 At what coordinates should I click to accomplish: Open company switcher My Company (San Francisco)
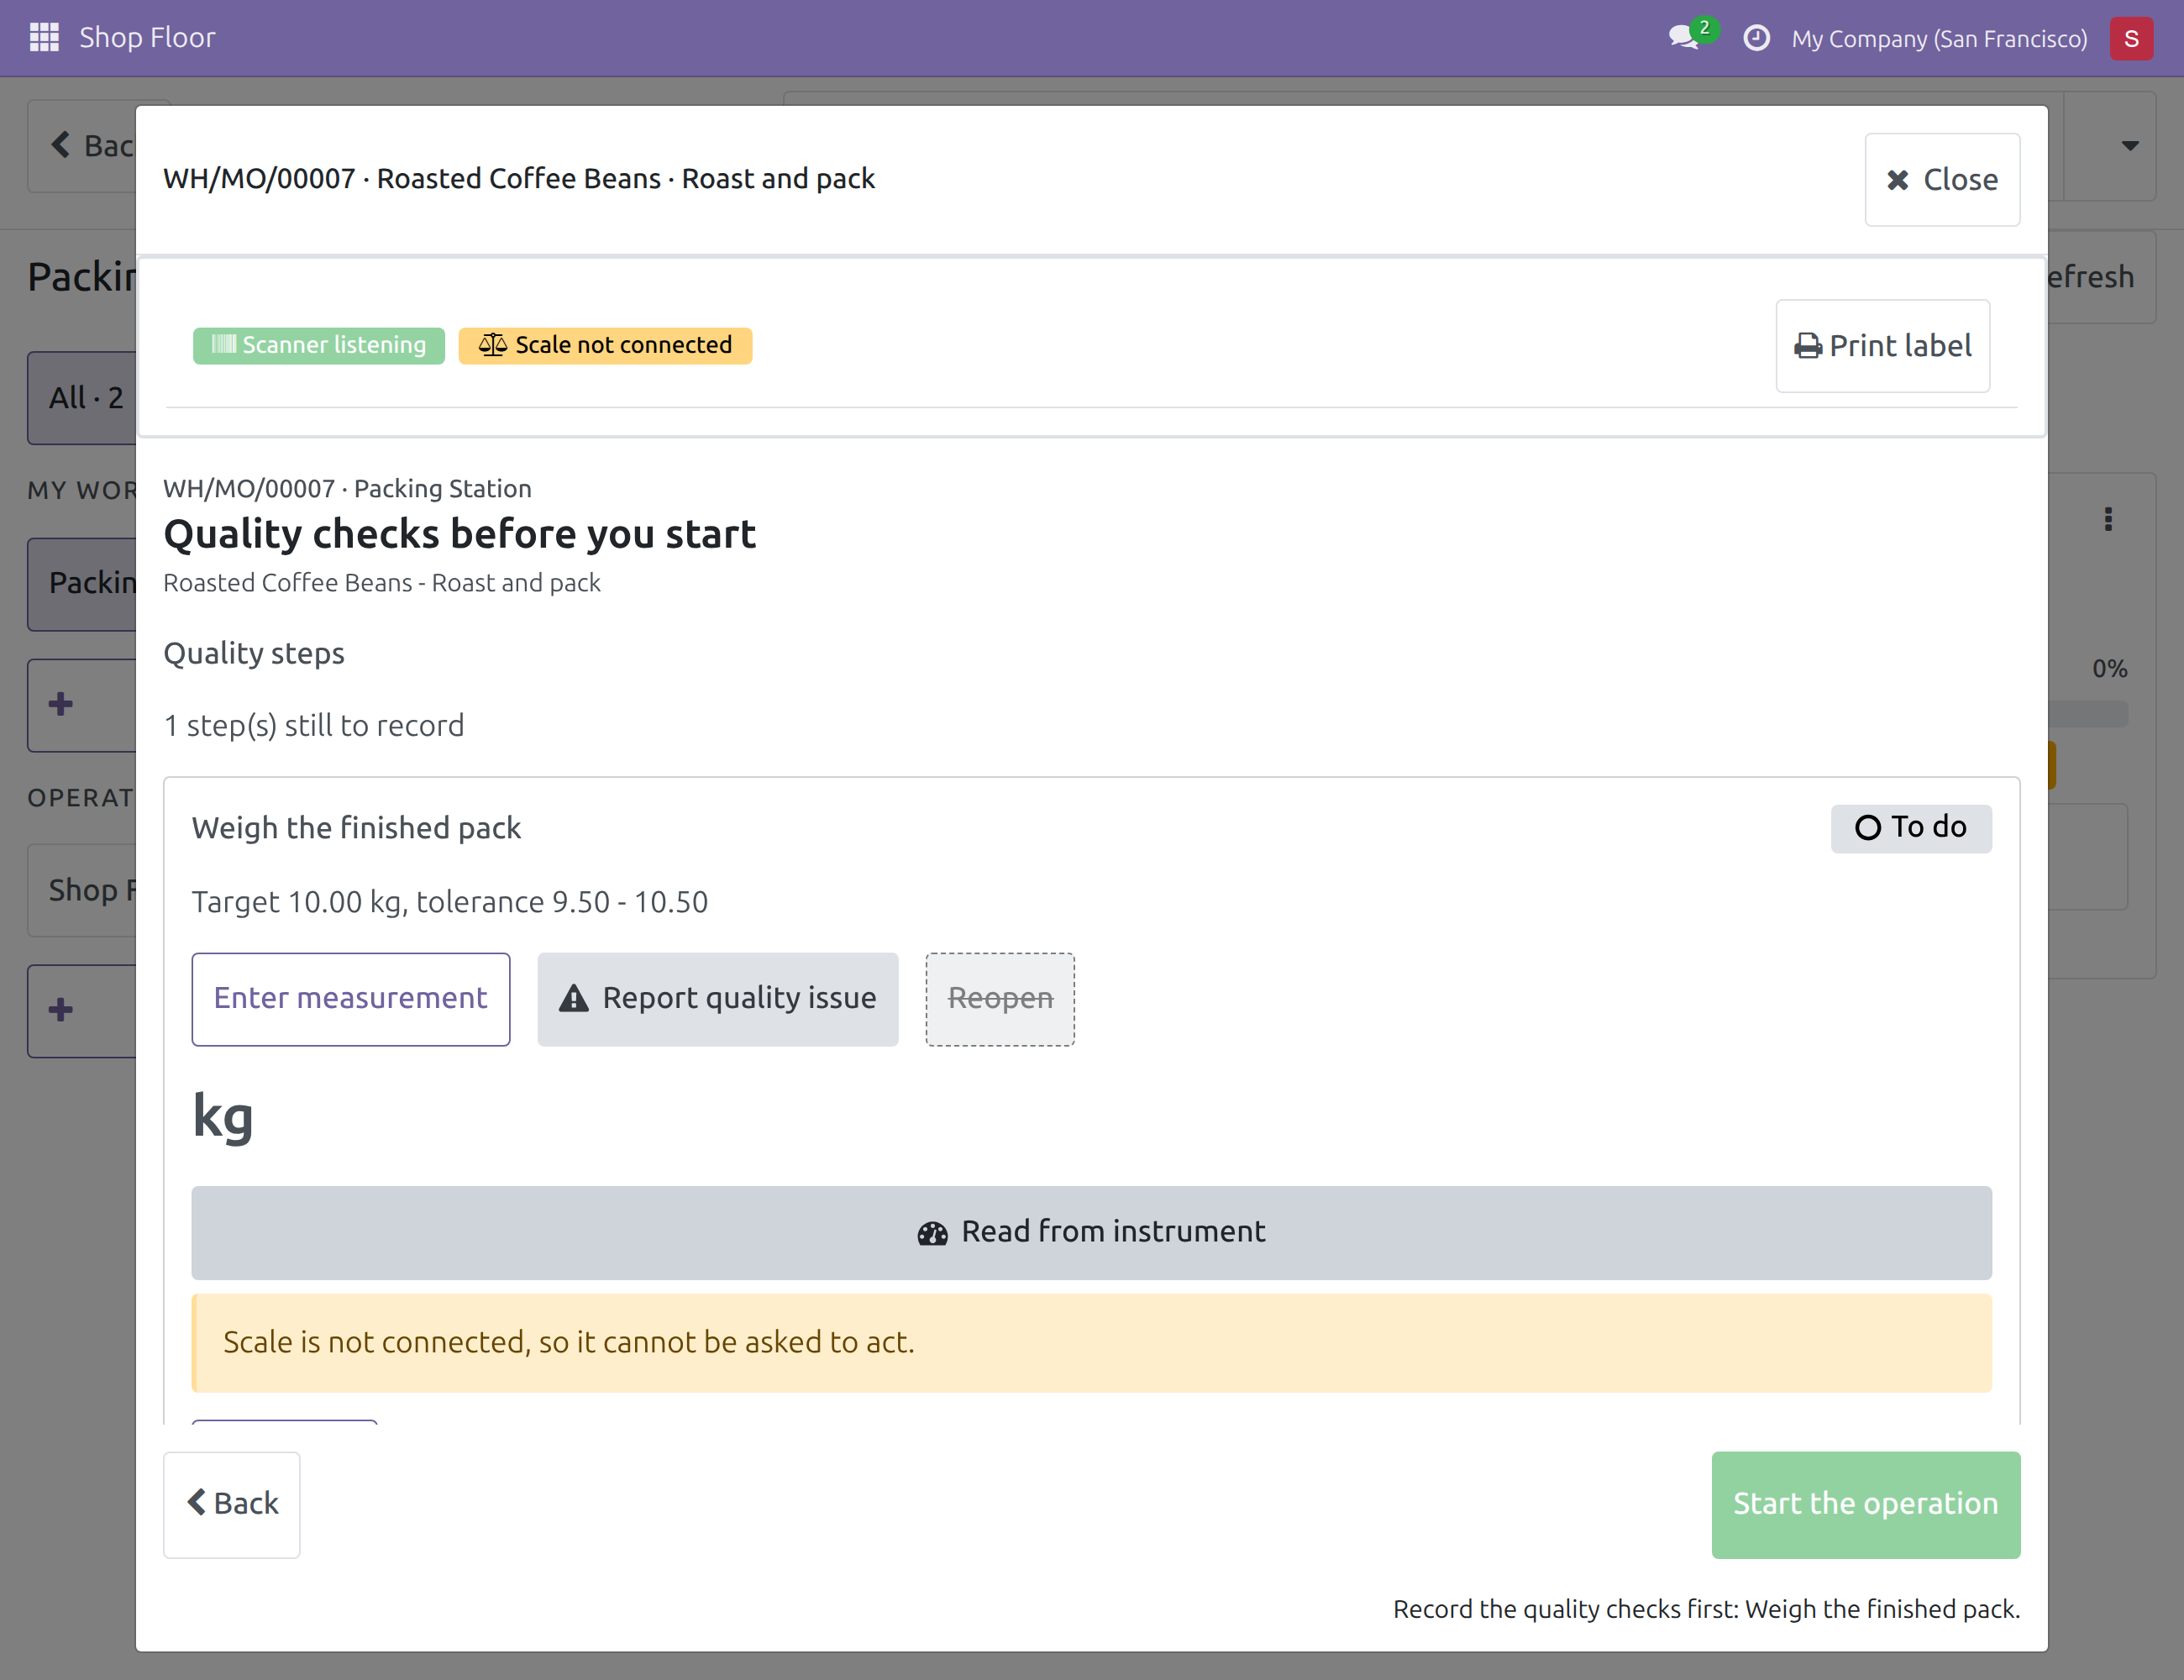[x=1939, y=38]
